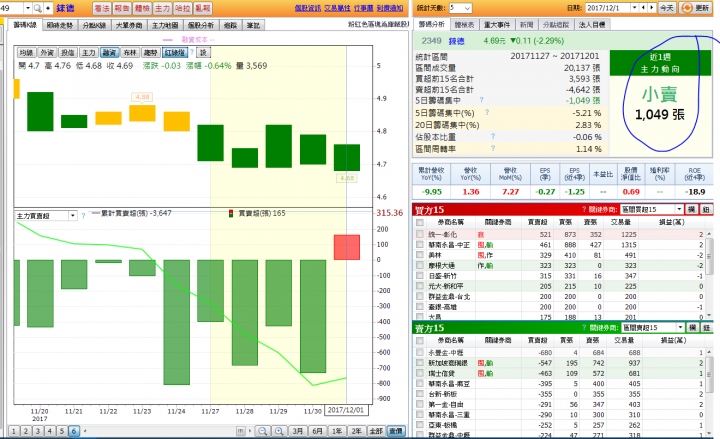
Task: Click the 鈕 button in 賣方15 header
Action: click(706, 328)
